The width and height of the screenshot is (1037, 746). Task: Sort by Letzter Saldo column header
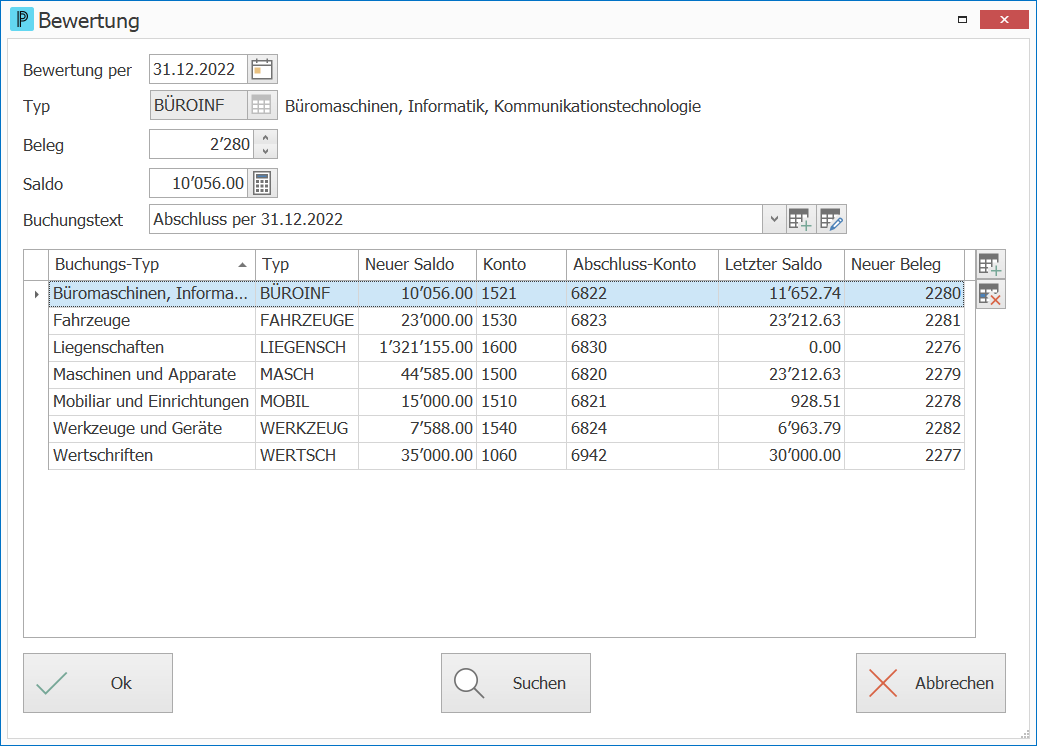pyautogui.click(x=781, y=265)
